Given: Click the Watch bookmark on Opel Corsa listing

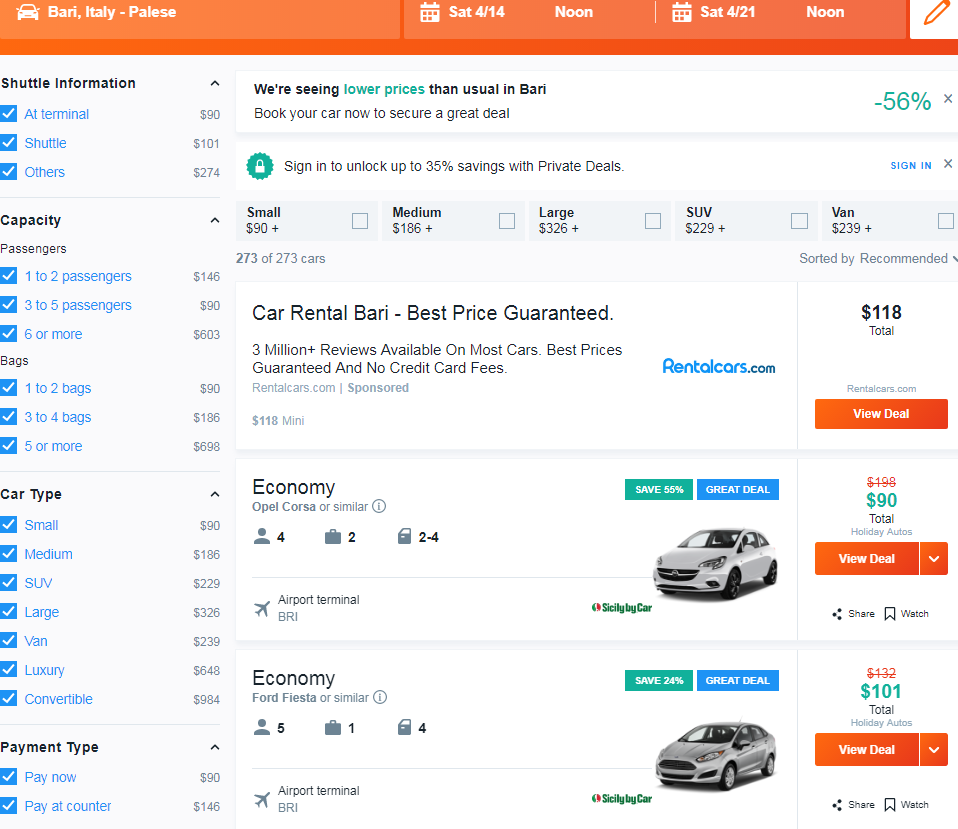Looking at the screenshot, I should pyautogui.click(x=890, y=614).
